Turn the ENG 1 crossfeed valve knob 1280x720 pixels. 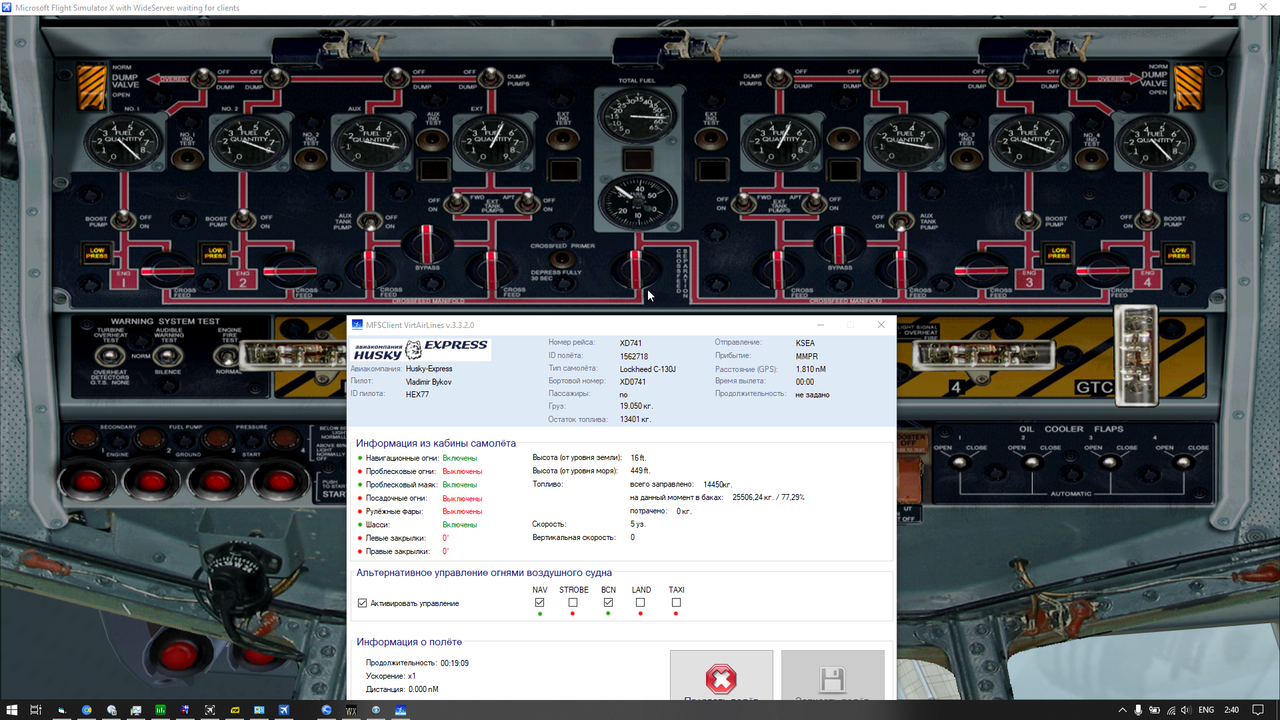(166, 271)
